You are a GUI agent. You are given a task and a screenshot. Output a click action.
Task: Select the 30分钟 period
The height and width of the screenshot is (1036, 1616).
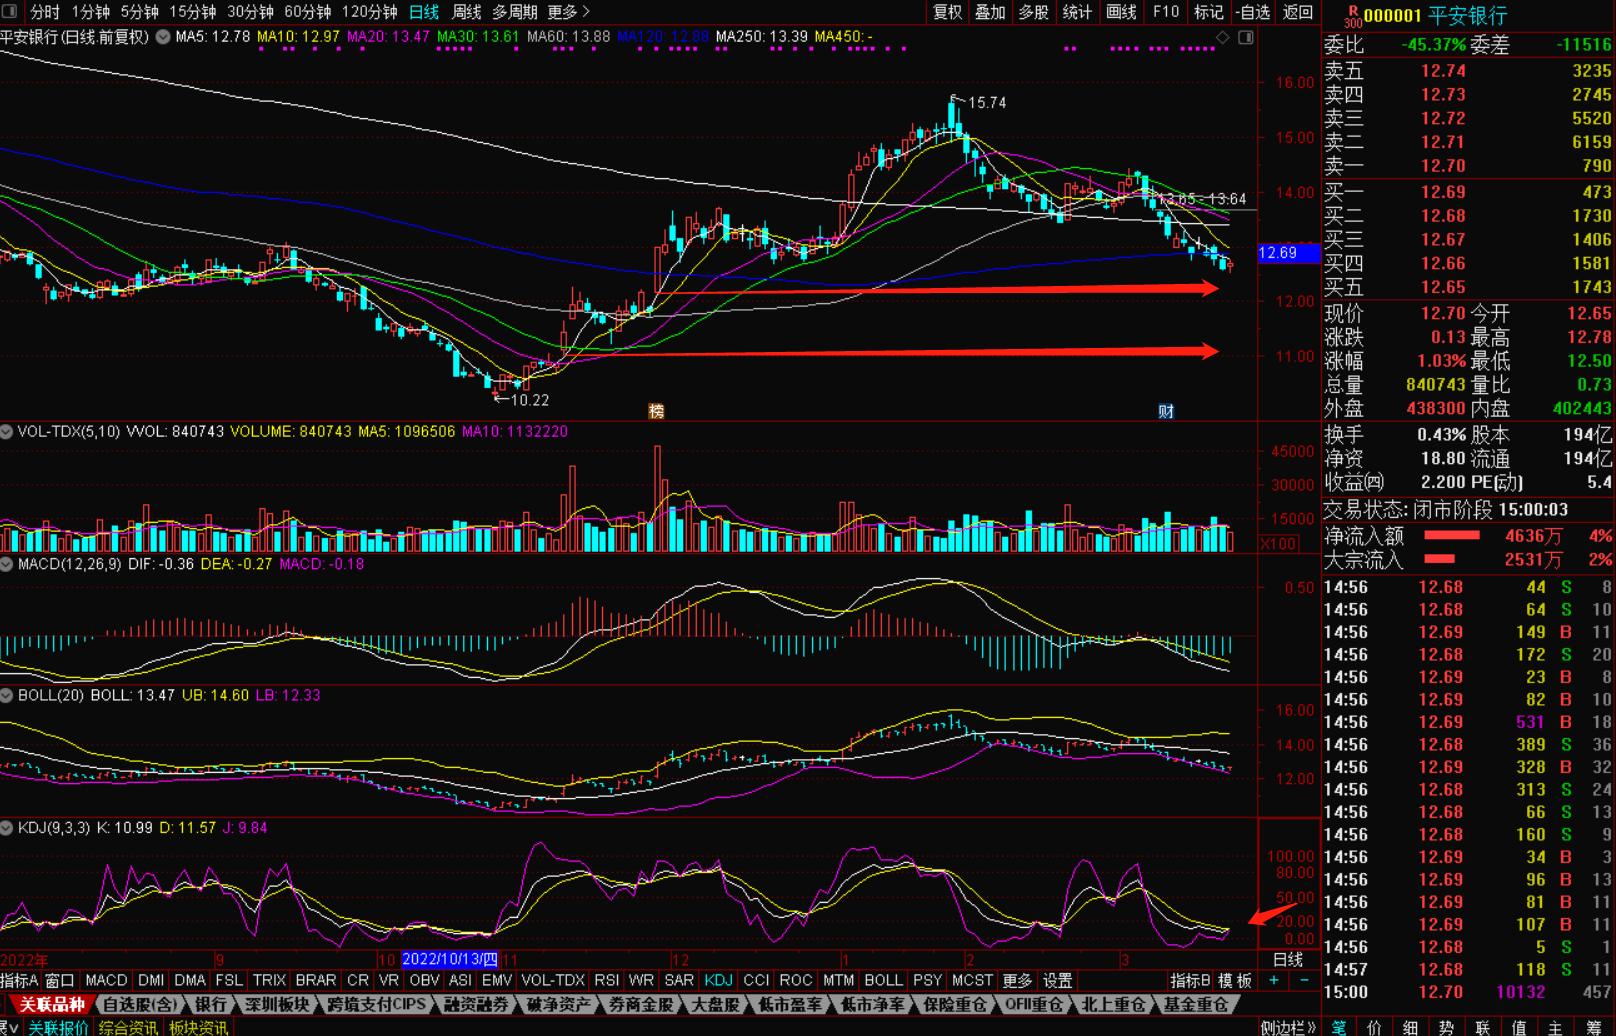(x=250, y=12)
